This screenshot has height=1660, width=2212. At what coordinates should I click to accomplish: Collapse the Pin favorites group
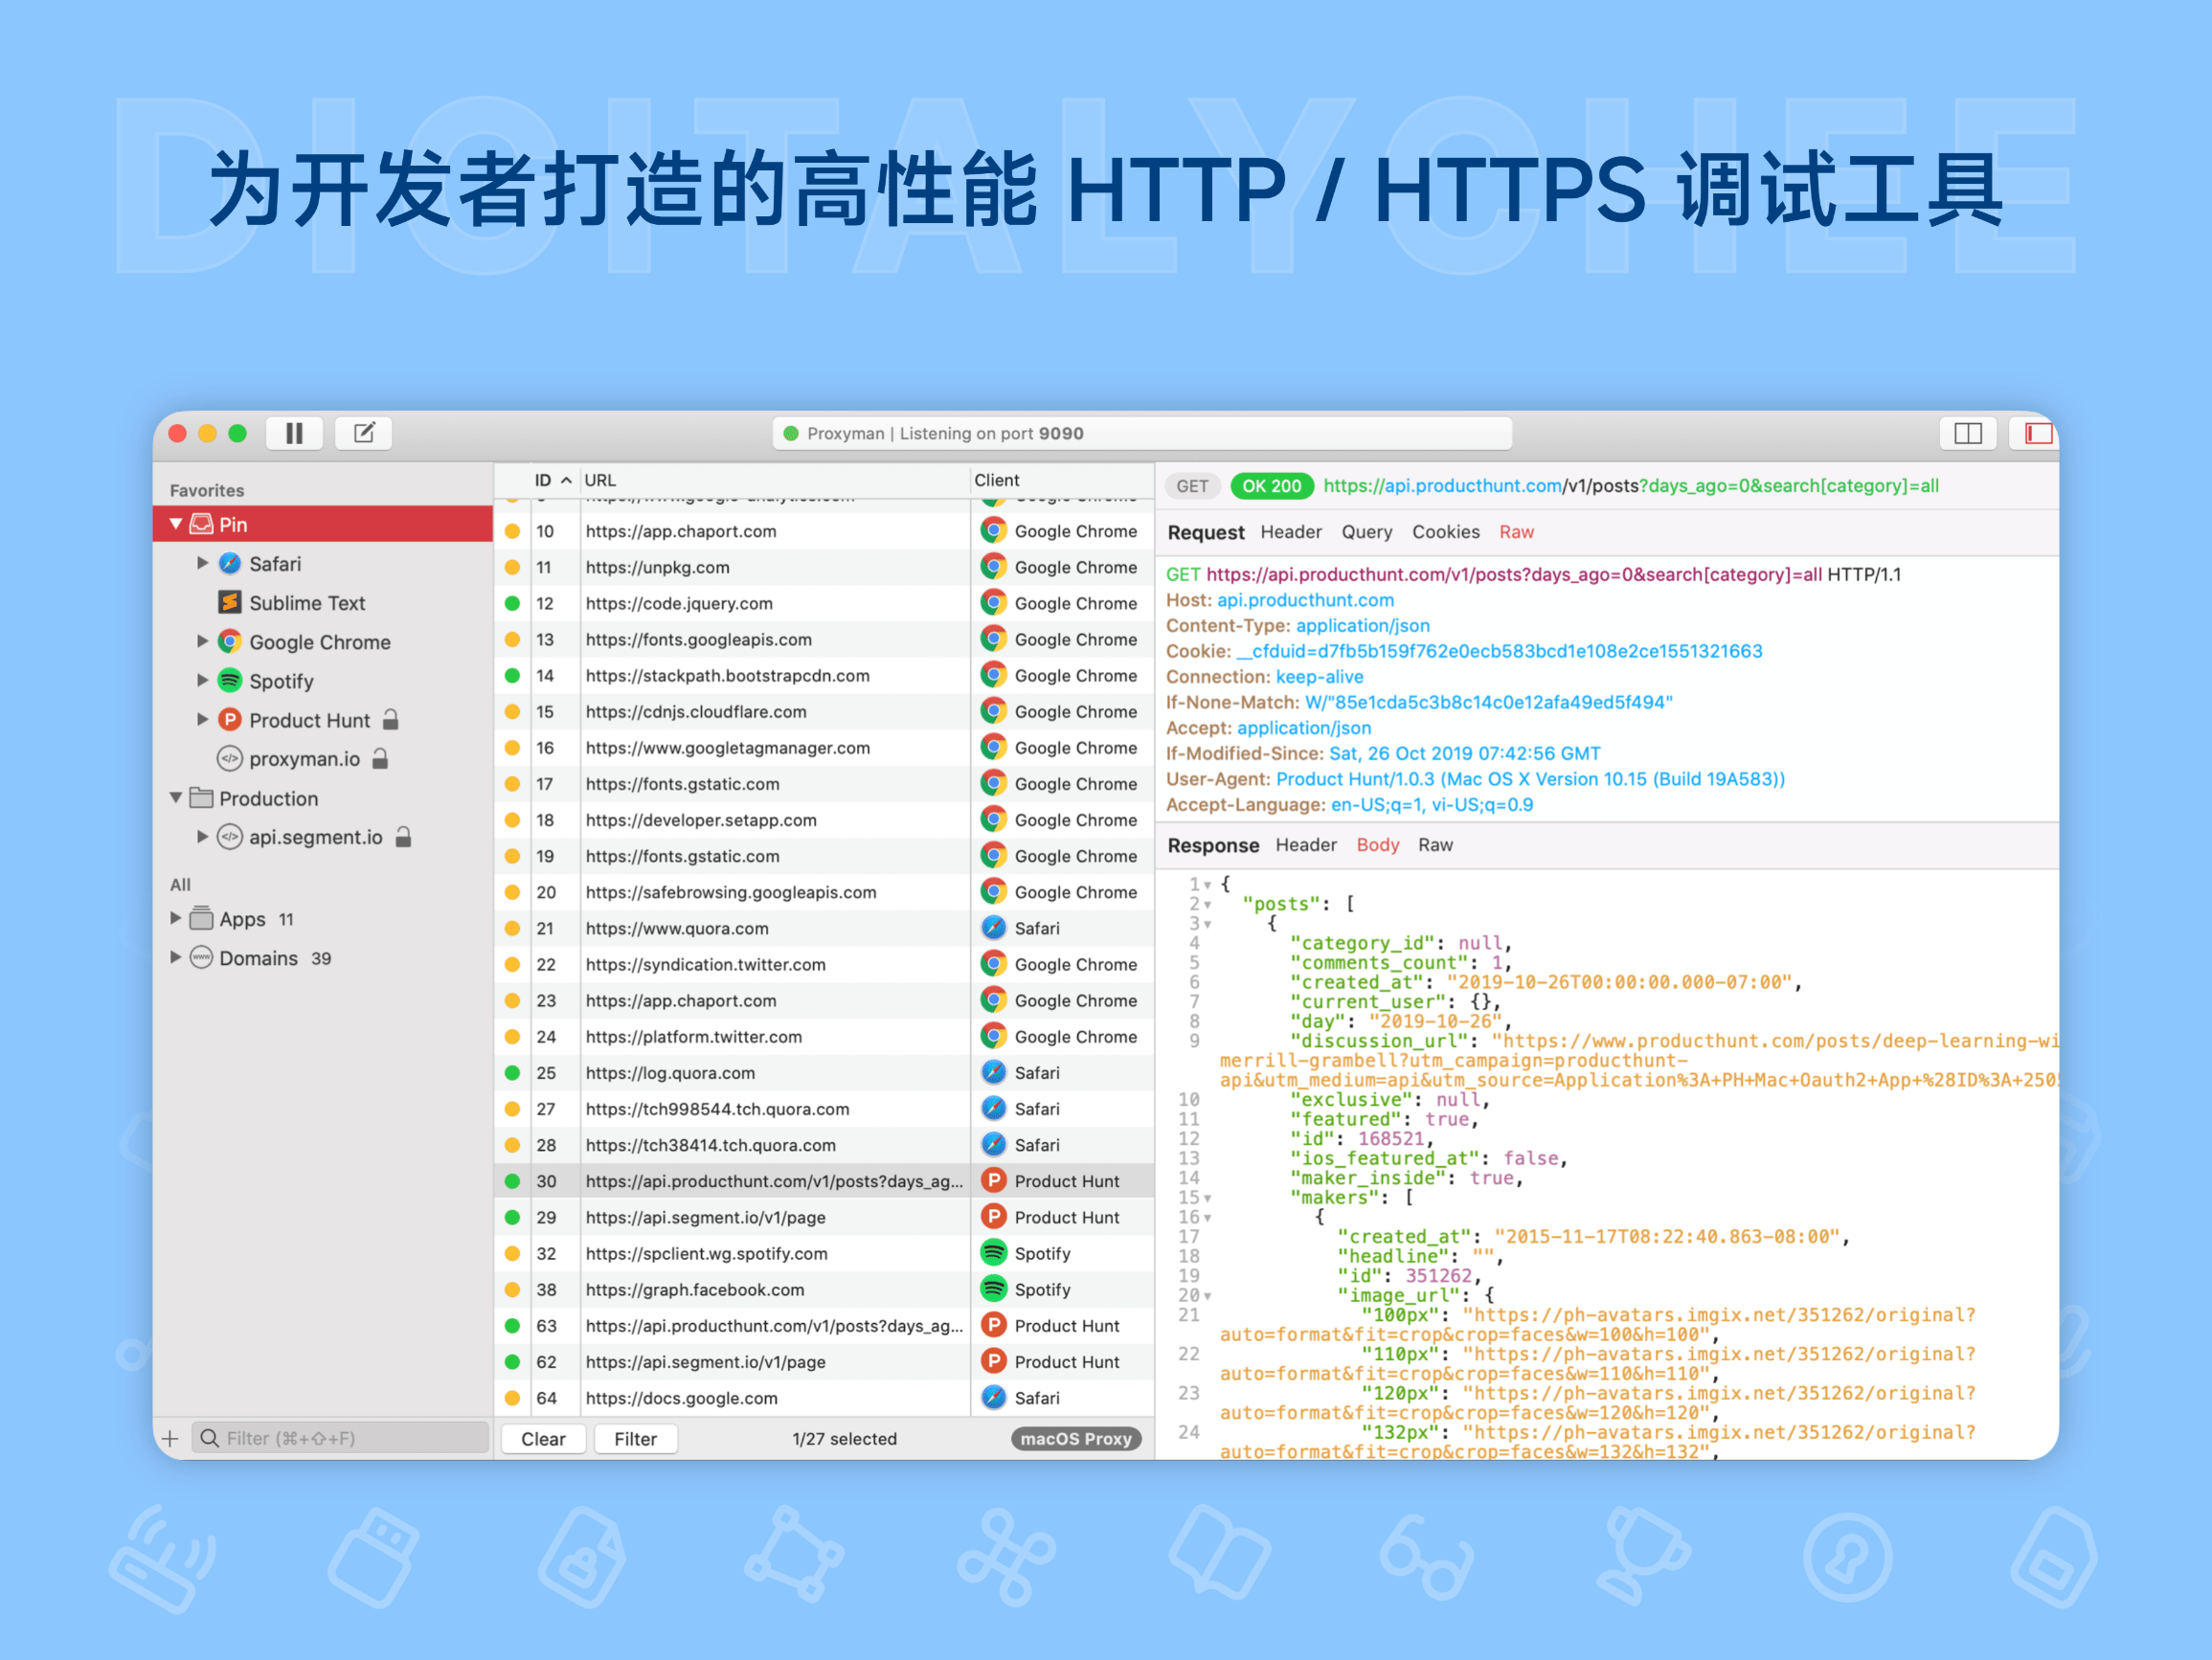coord(176,524)
